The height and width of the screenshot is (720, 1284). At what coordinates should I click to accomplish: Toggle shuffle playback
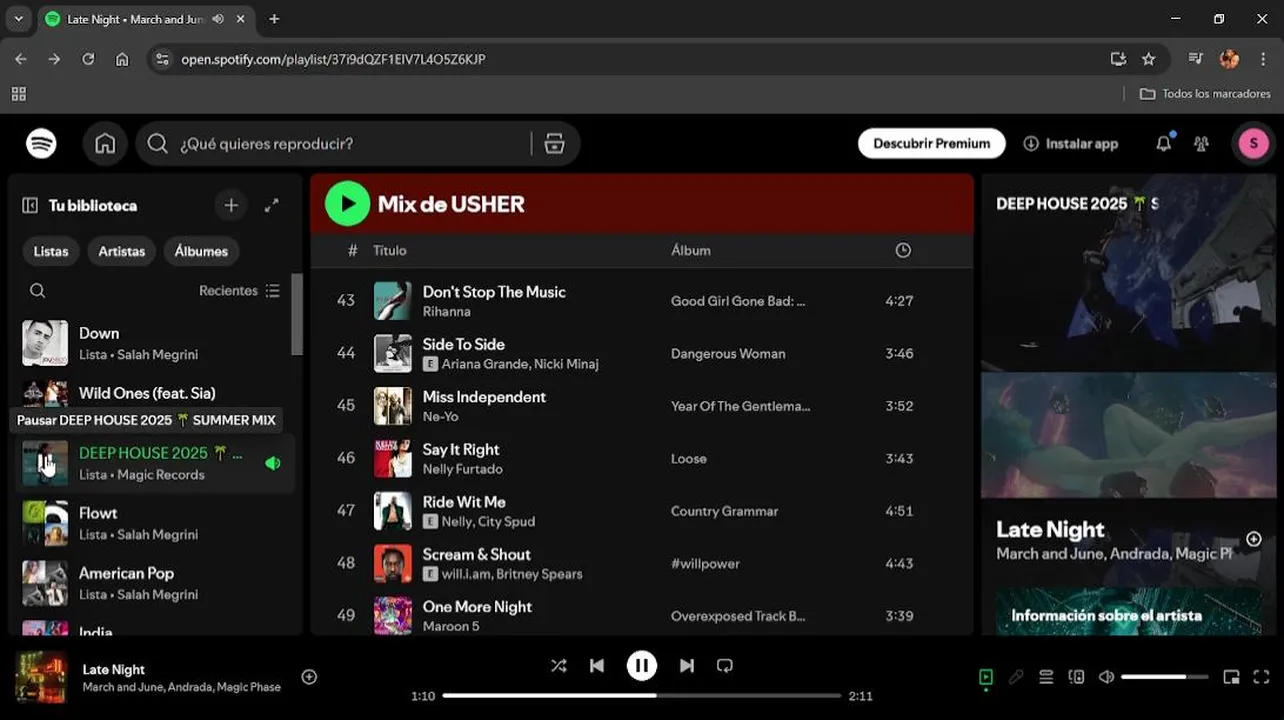[x=558, y=666]
